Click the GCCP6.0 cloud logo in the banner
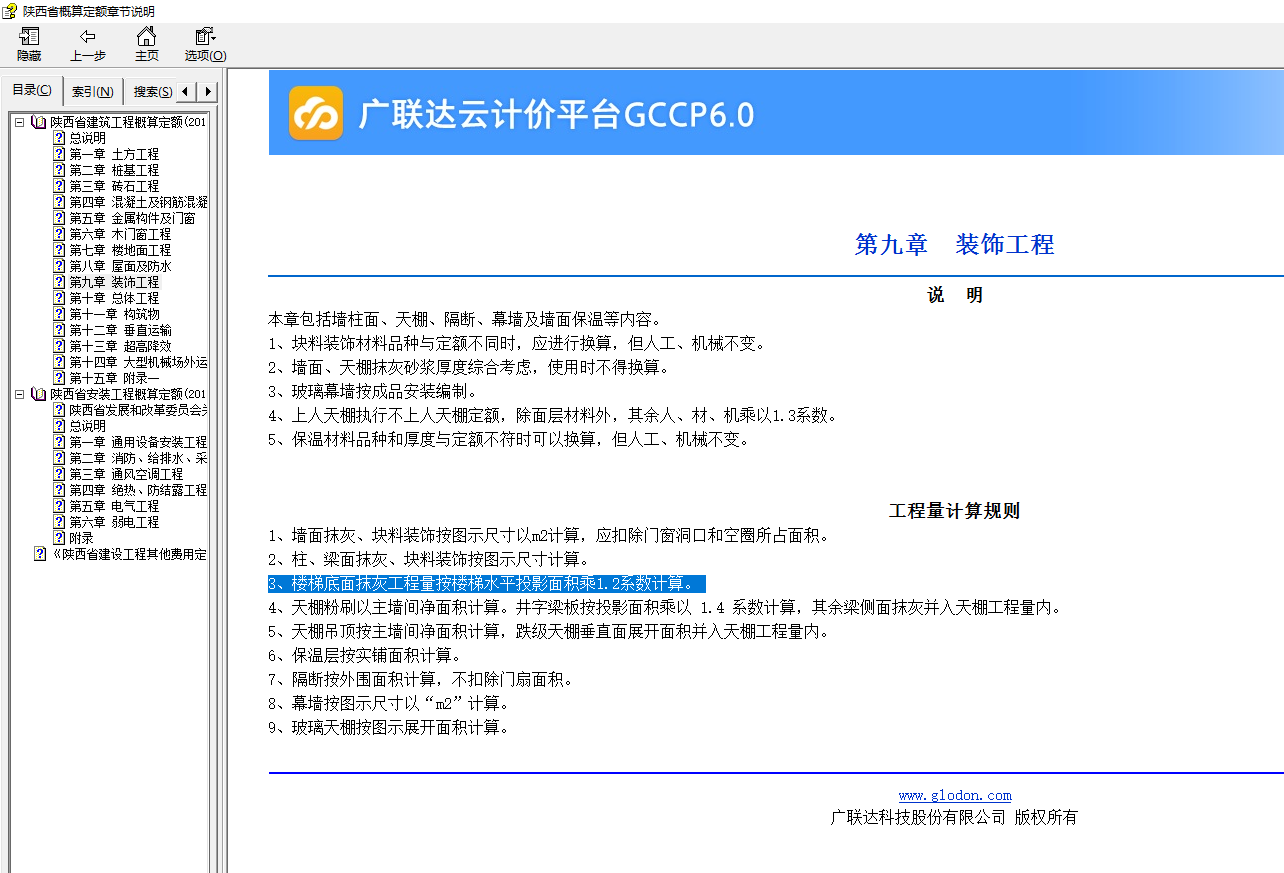1284x873 pixels. [316, 113]
